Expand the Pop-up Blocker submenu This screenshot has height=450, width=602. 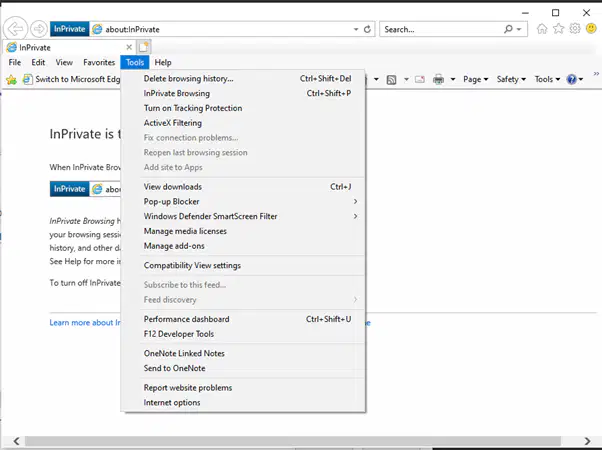pos(243,202)
